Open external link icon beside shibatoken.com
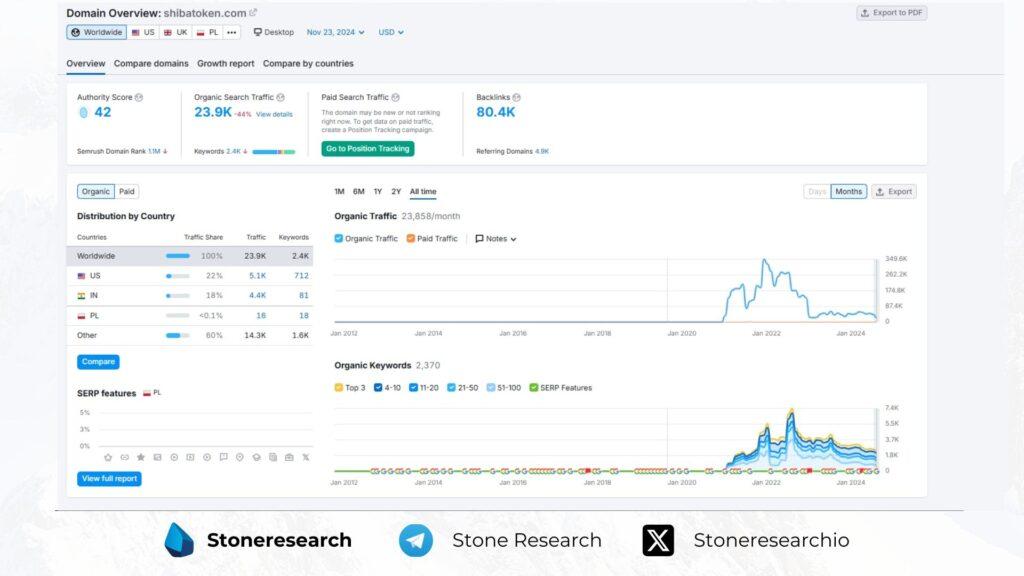This screenshot has width=1024, height=576. [x=253, y=13]
